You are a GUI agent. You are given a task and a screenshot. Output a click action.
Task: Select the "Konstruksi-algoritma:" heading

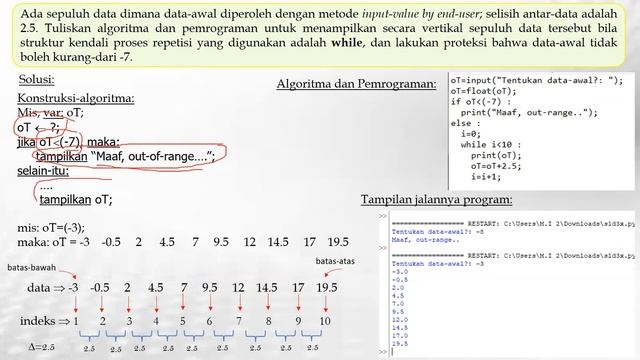point(76,98)
